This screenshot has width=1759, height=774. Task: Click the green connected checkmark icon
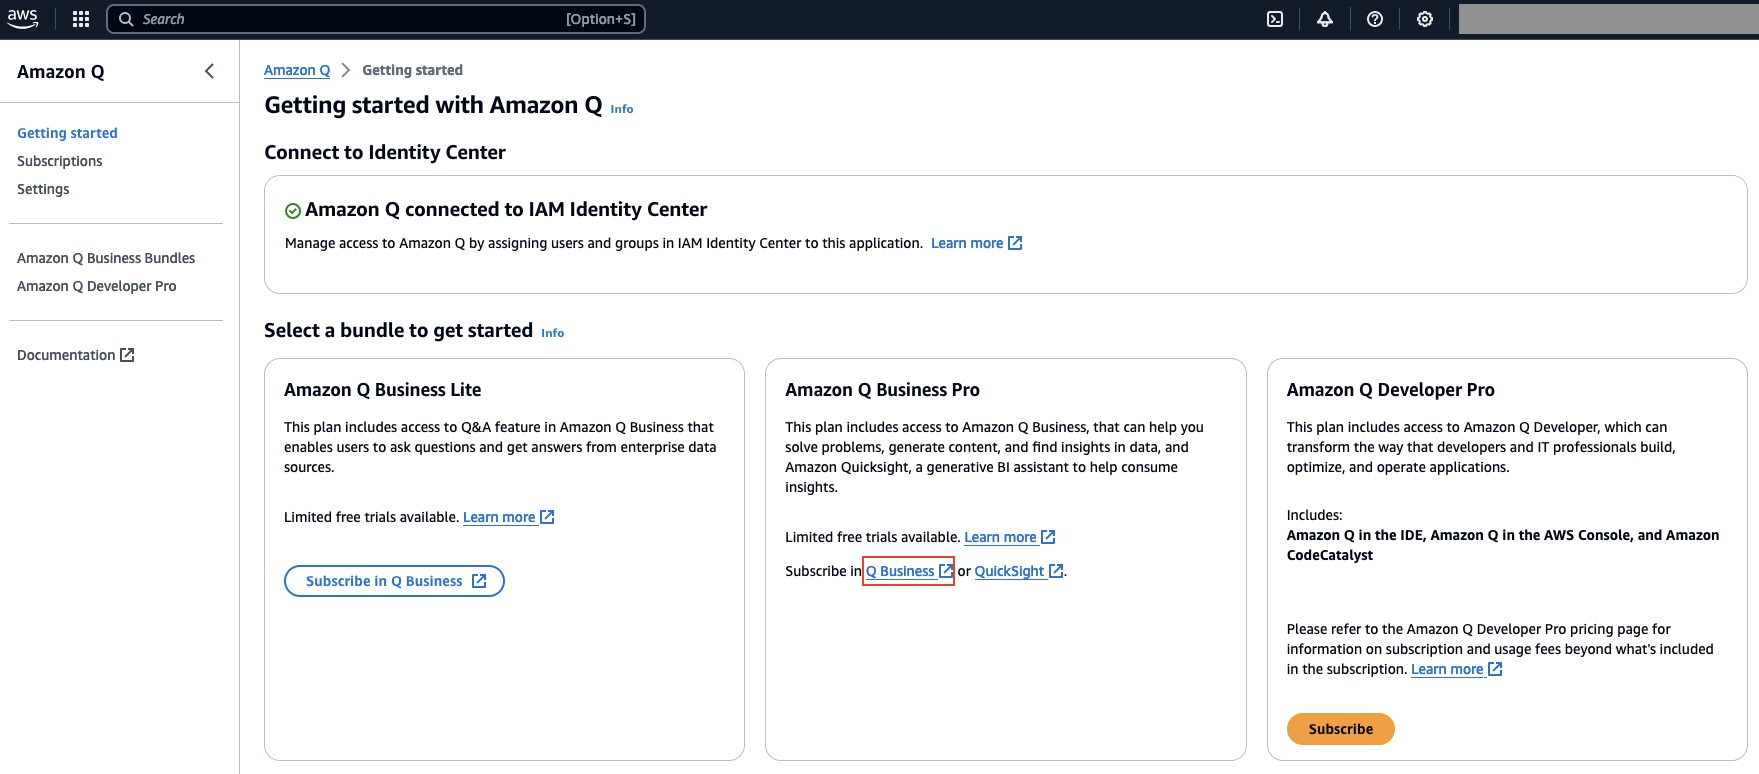[293, 211]
